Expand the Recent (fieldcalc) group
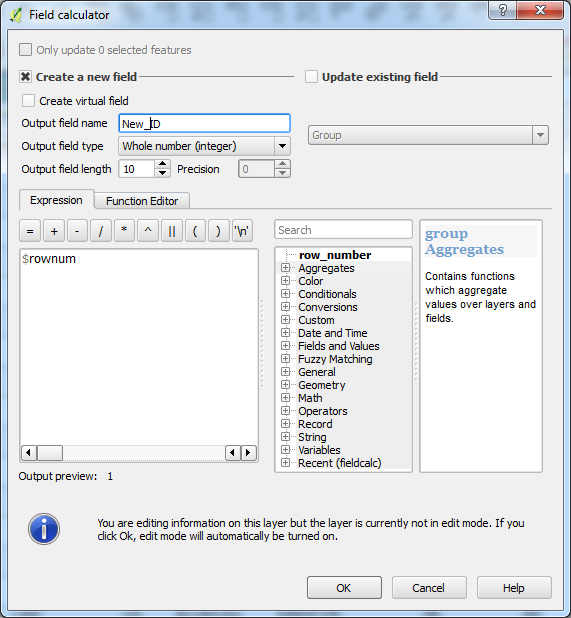This screenshot has width=571, height=618. (285, 463)
